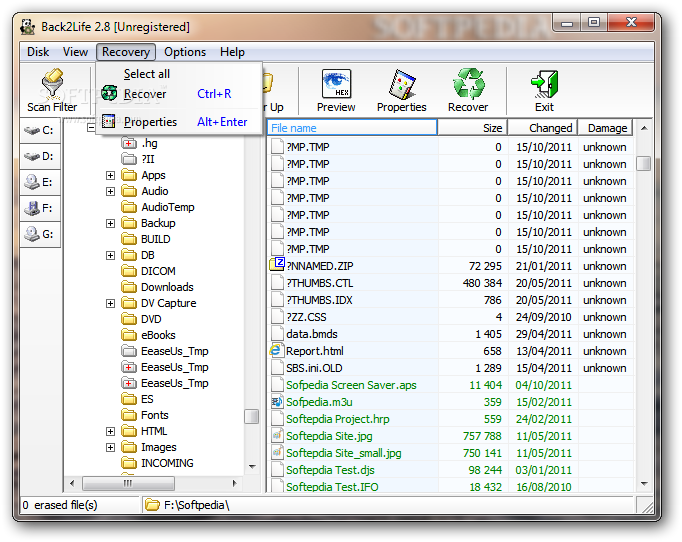
Task: Maximize the Back2Life window
Action: coord(594,23)
